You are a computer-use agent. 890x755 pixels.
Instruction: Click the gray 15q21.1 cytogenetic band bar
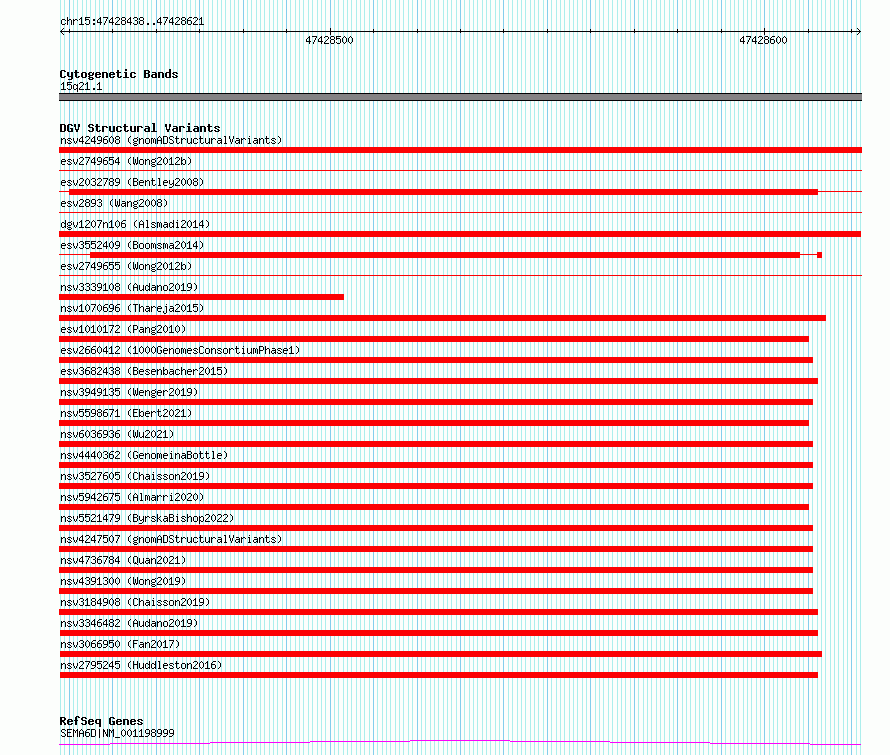(x=460, y=97)
